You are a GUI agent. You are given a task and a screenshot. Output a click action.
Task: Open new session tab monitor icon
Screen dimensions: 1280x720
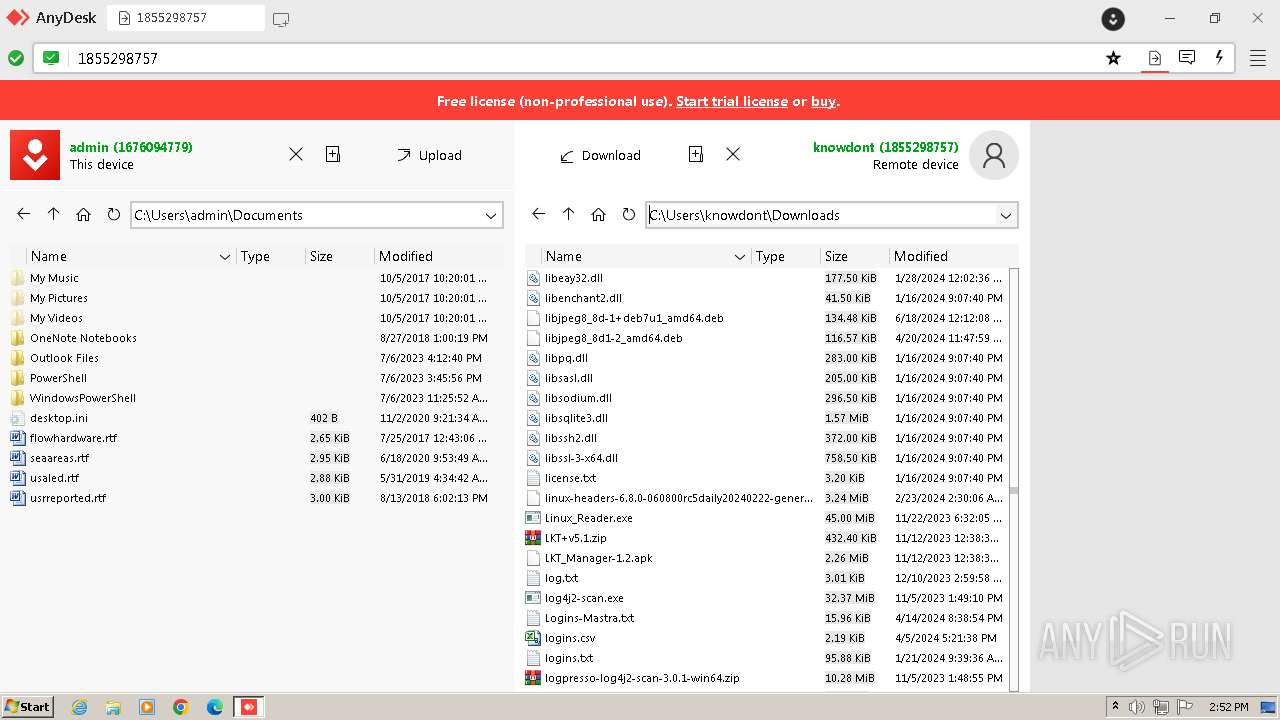(x=281, y=19)
